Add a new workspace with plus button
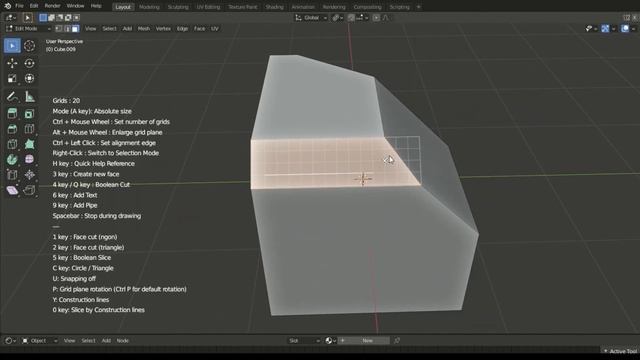 pos(418,7)
